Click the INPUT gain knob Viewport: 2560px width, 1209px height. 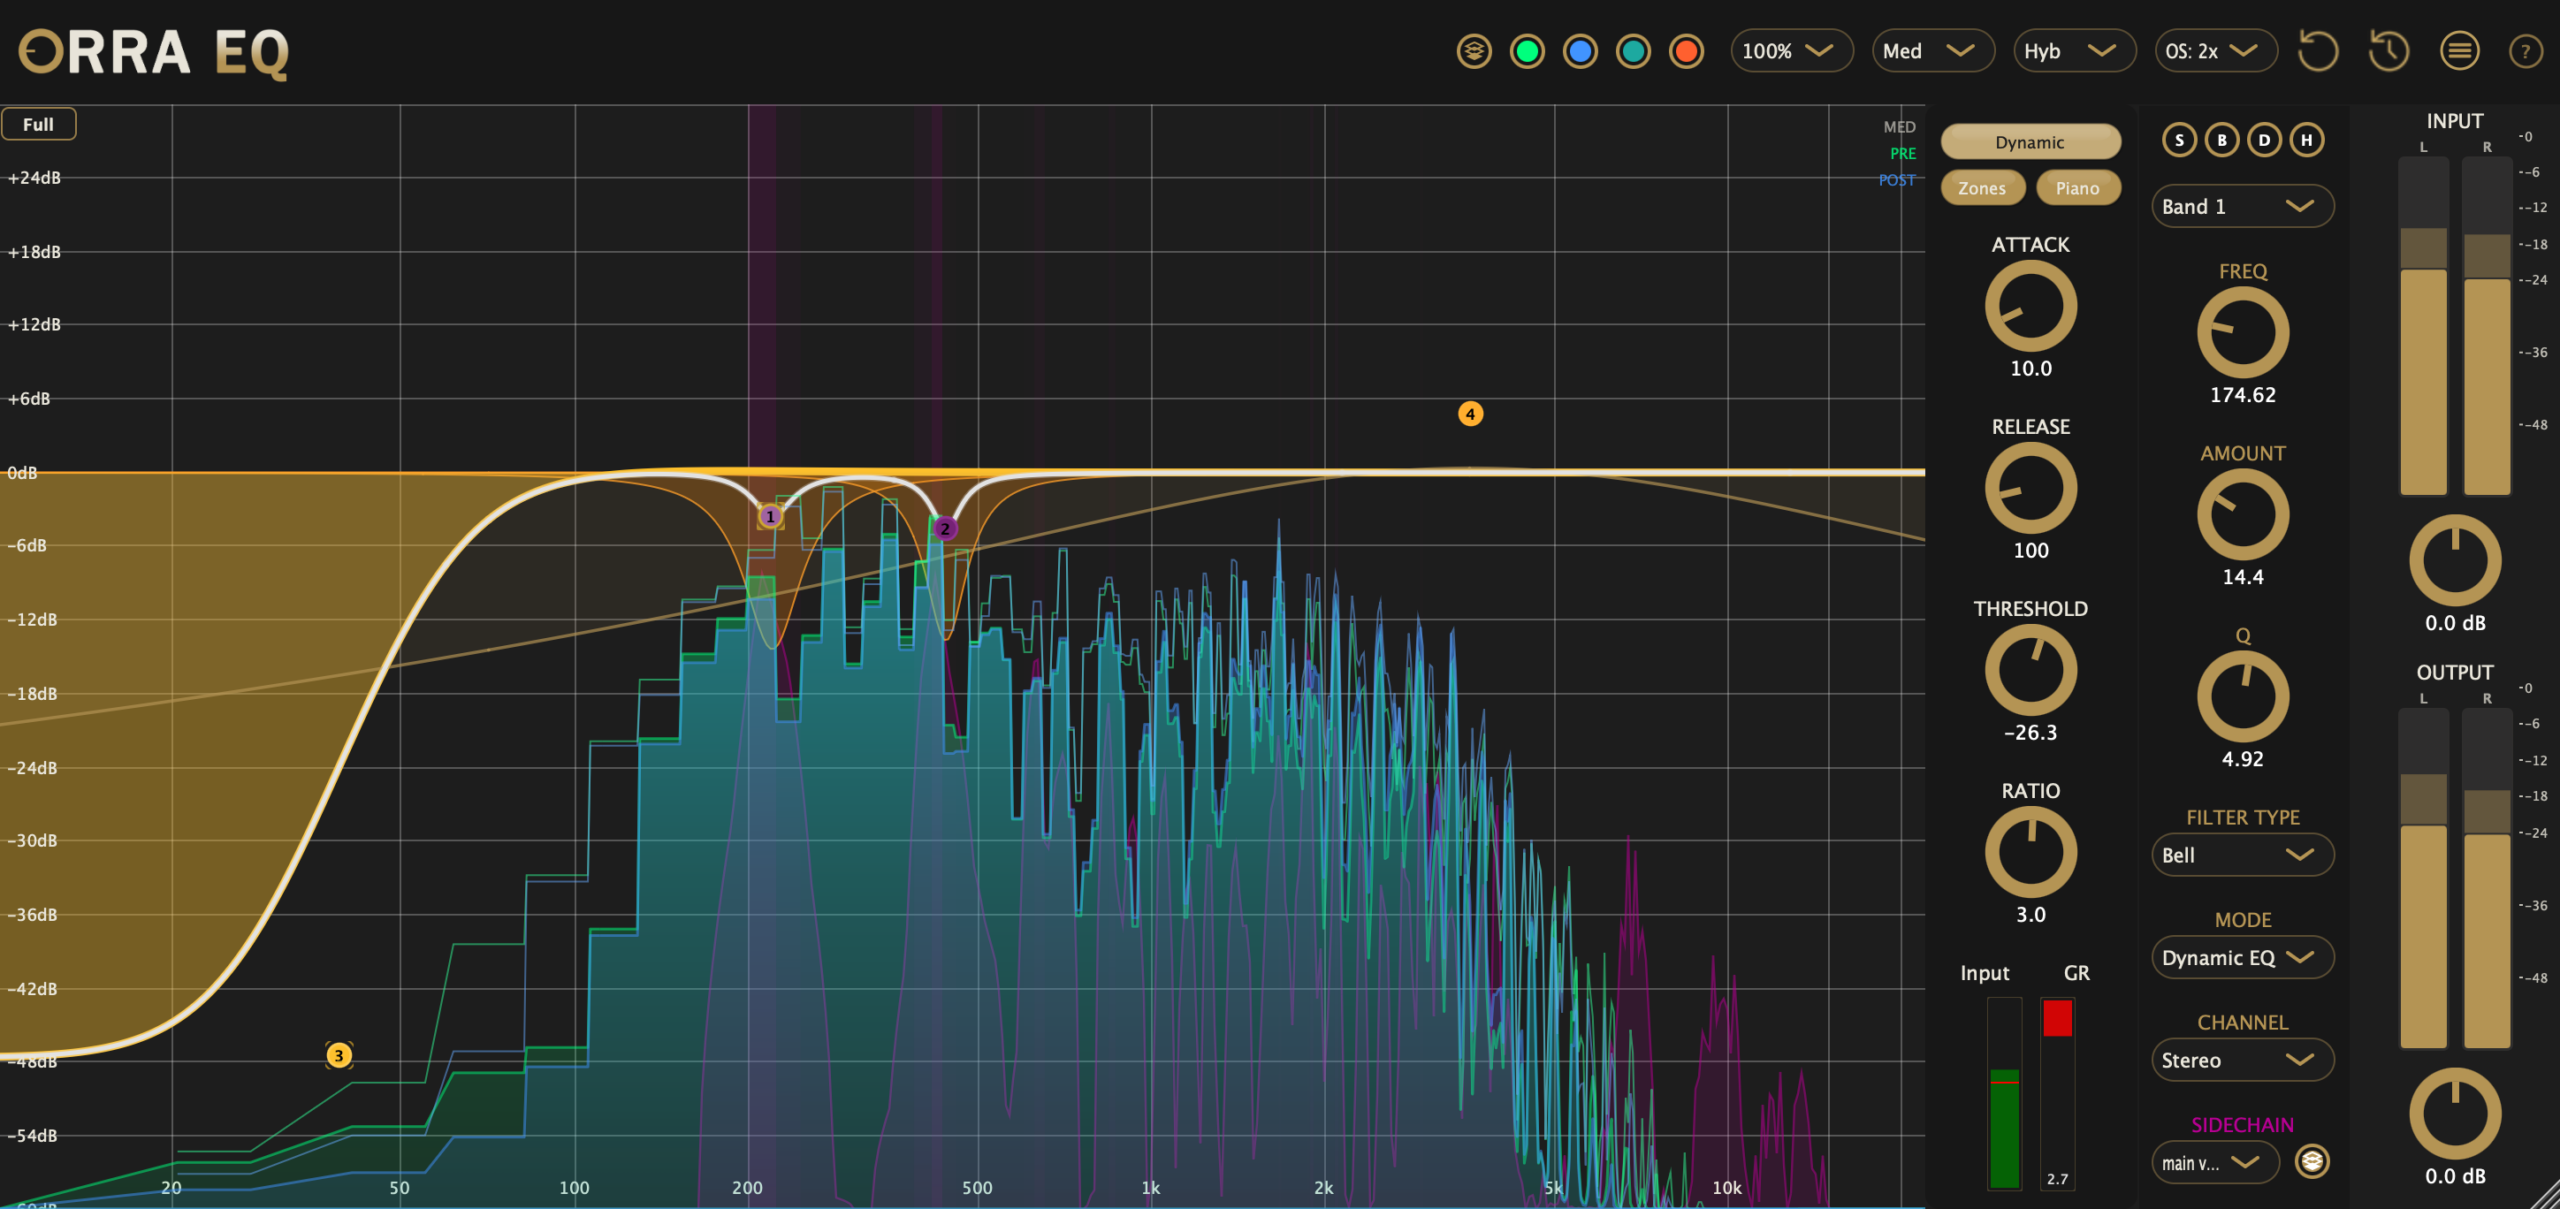click(2454, 561)
